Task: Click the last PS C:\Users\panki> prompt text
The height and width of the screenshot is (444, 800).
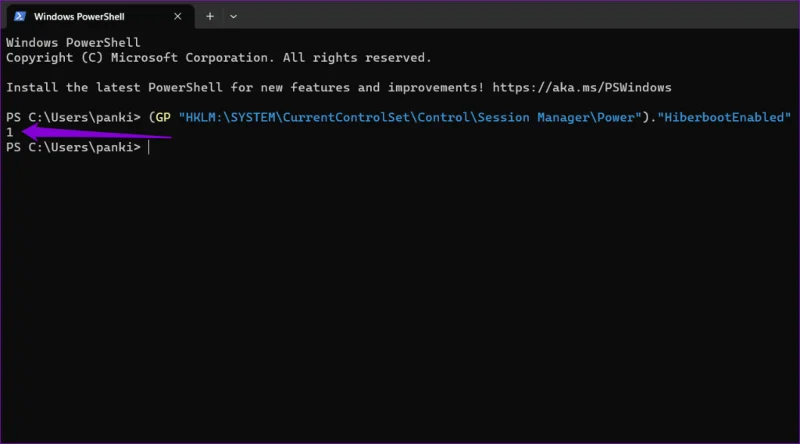Action: pos(73,147)
